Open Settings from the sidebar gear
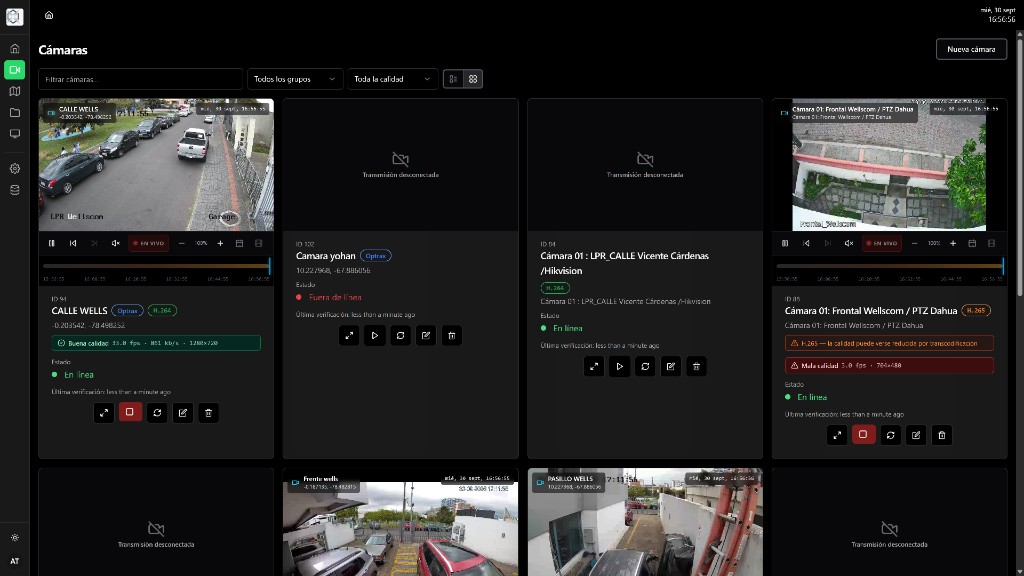1024x576 pixels. [14, 168]
